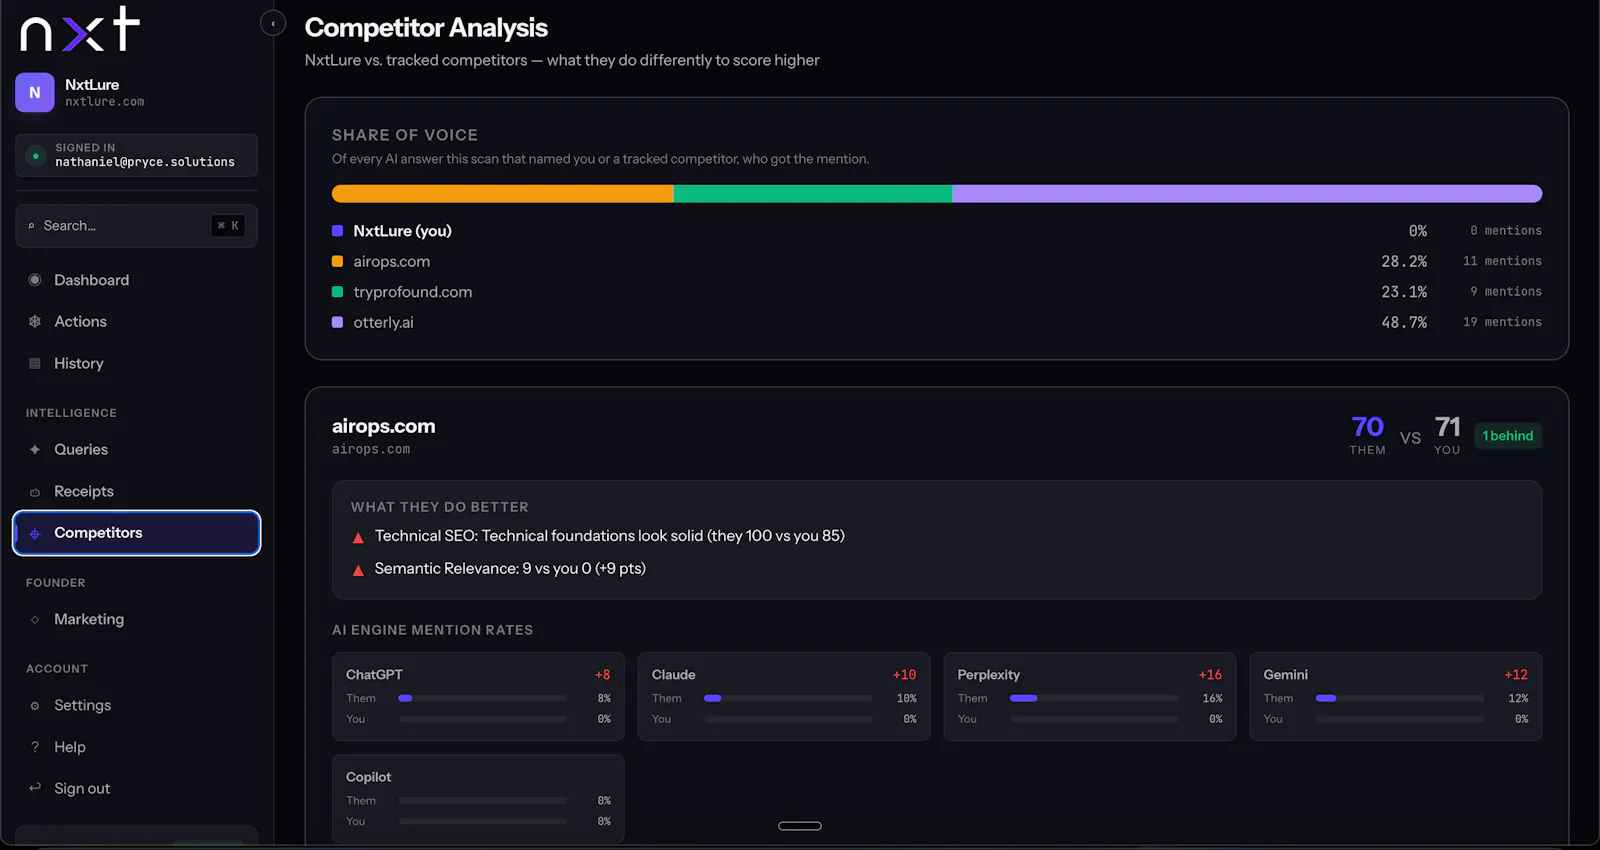Click the red triangle beside Technical SEO
This screenshot has height=850, width=1600.
(x=358, y=538)
